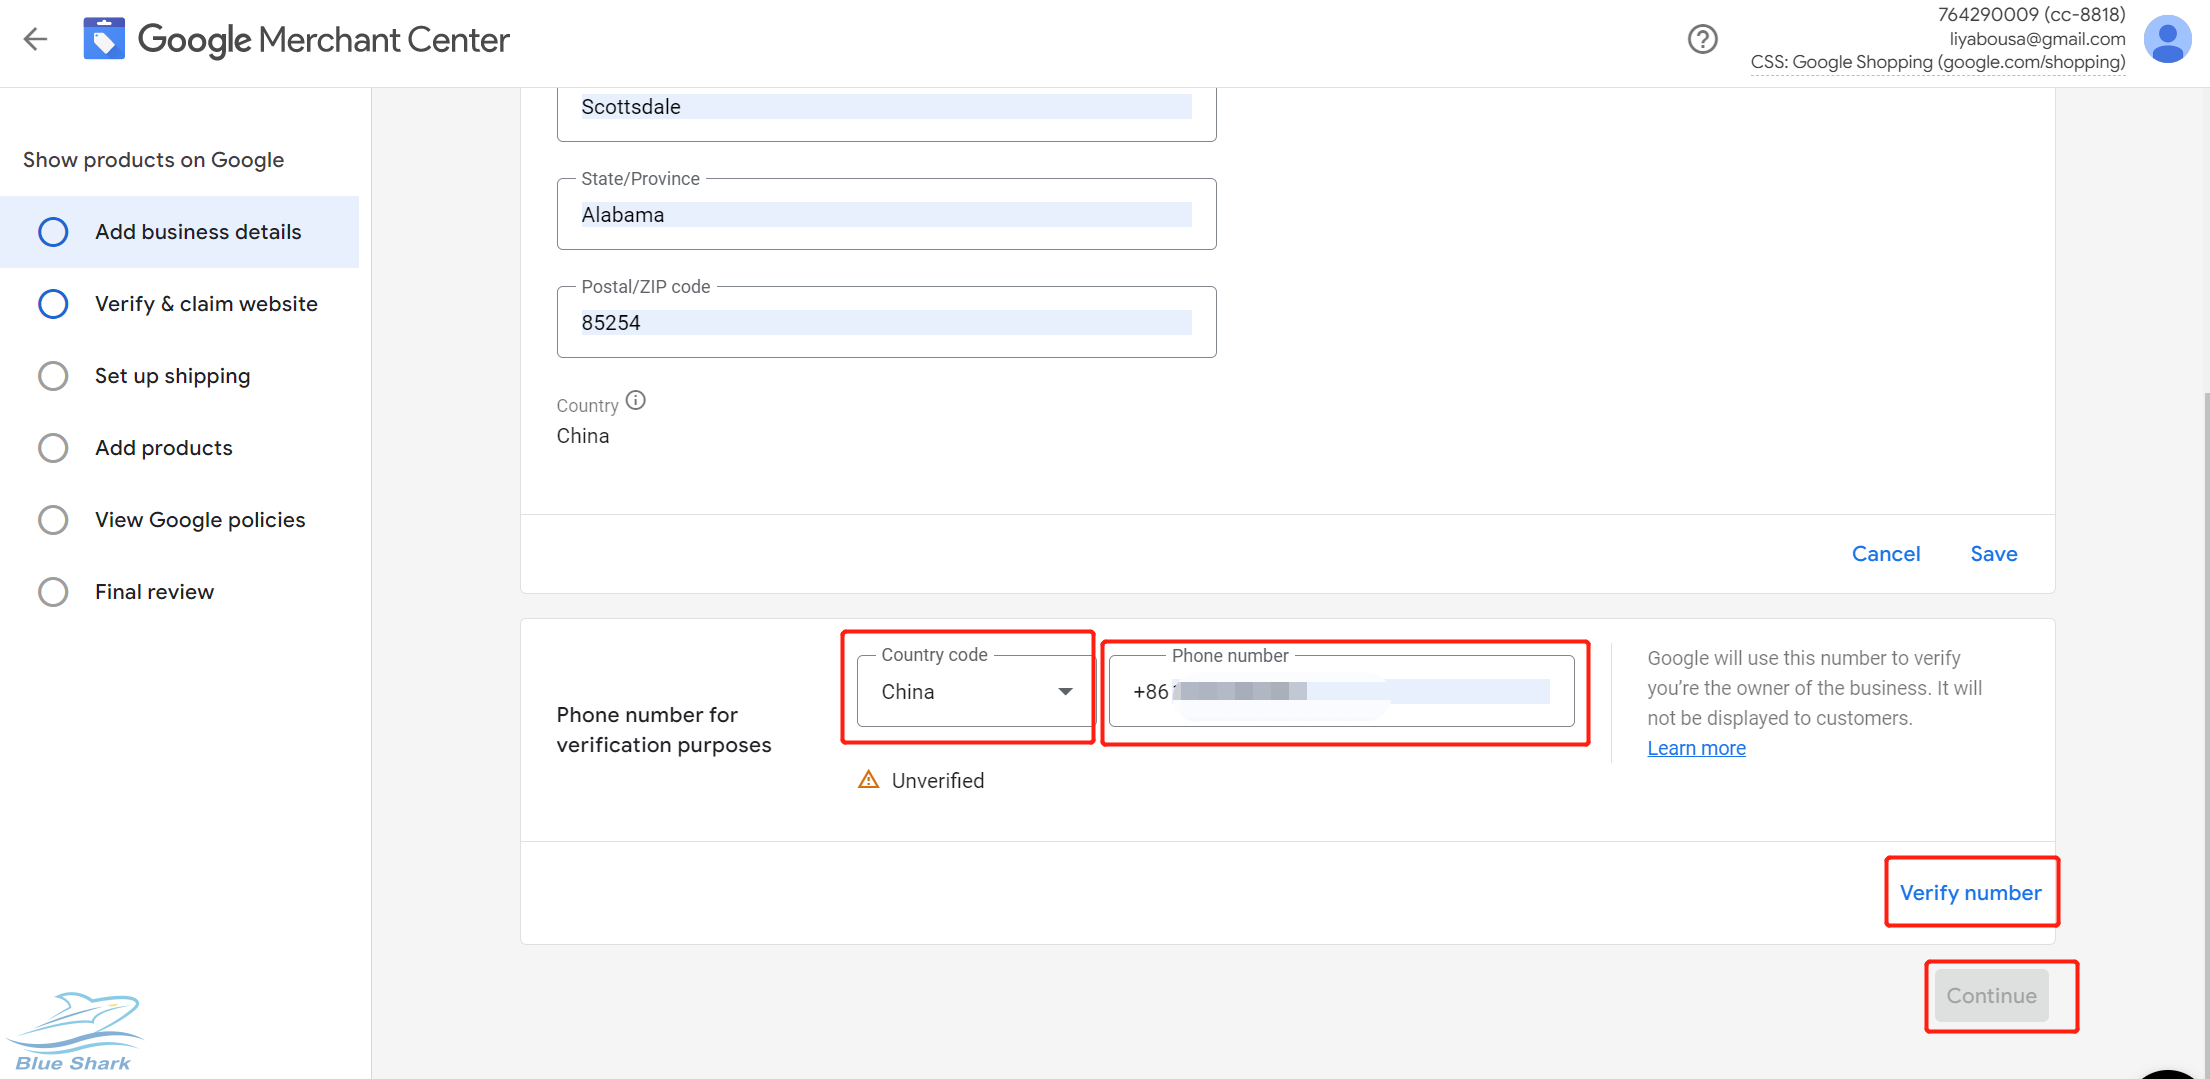Select the Set up shipping step circle
The height and width of the screenshot is (1079, 2210).
point(53,376)
